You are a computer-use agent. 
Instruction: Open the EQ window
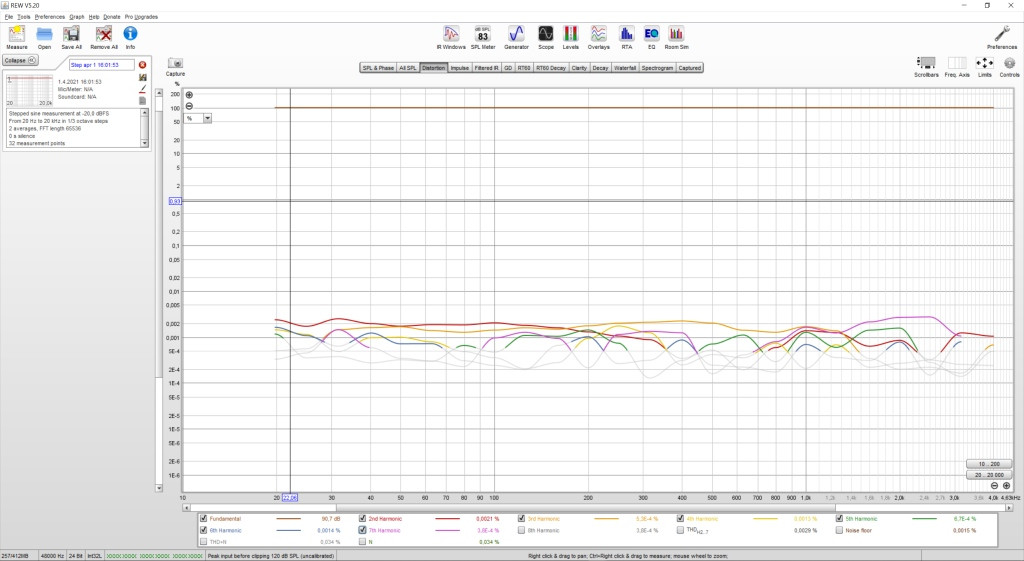click(651, 37)
